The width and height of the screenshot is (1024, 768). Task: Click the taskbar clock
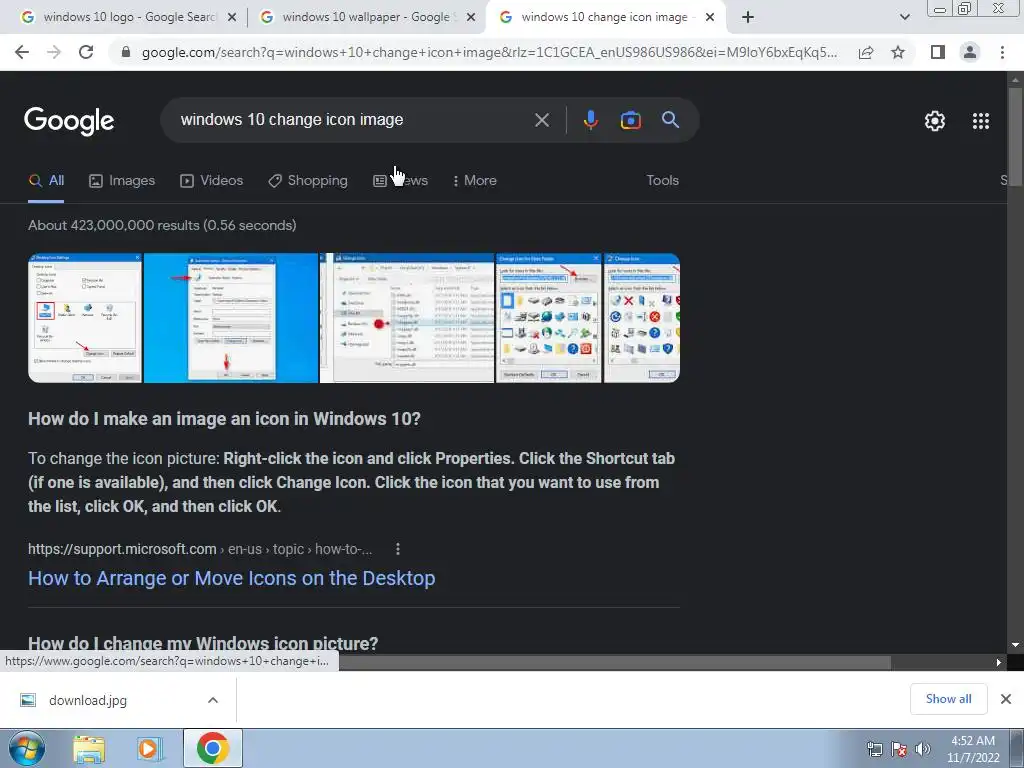973,749
